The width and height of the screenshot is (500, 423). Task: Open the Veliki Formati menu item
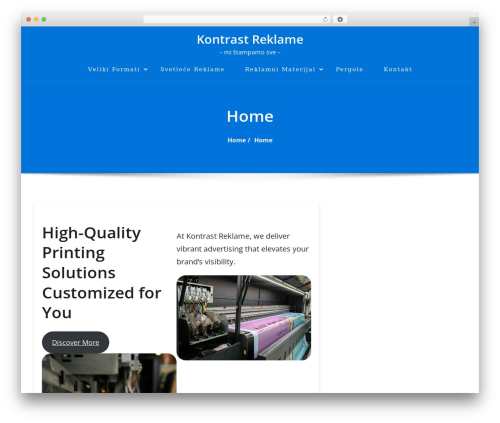(x=114, y=69)
